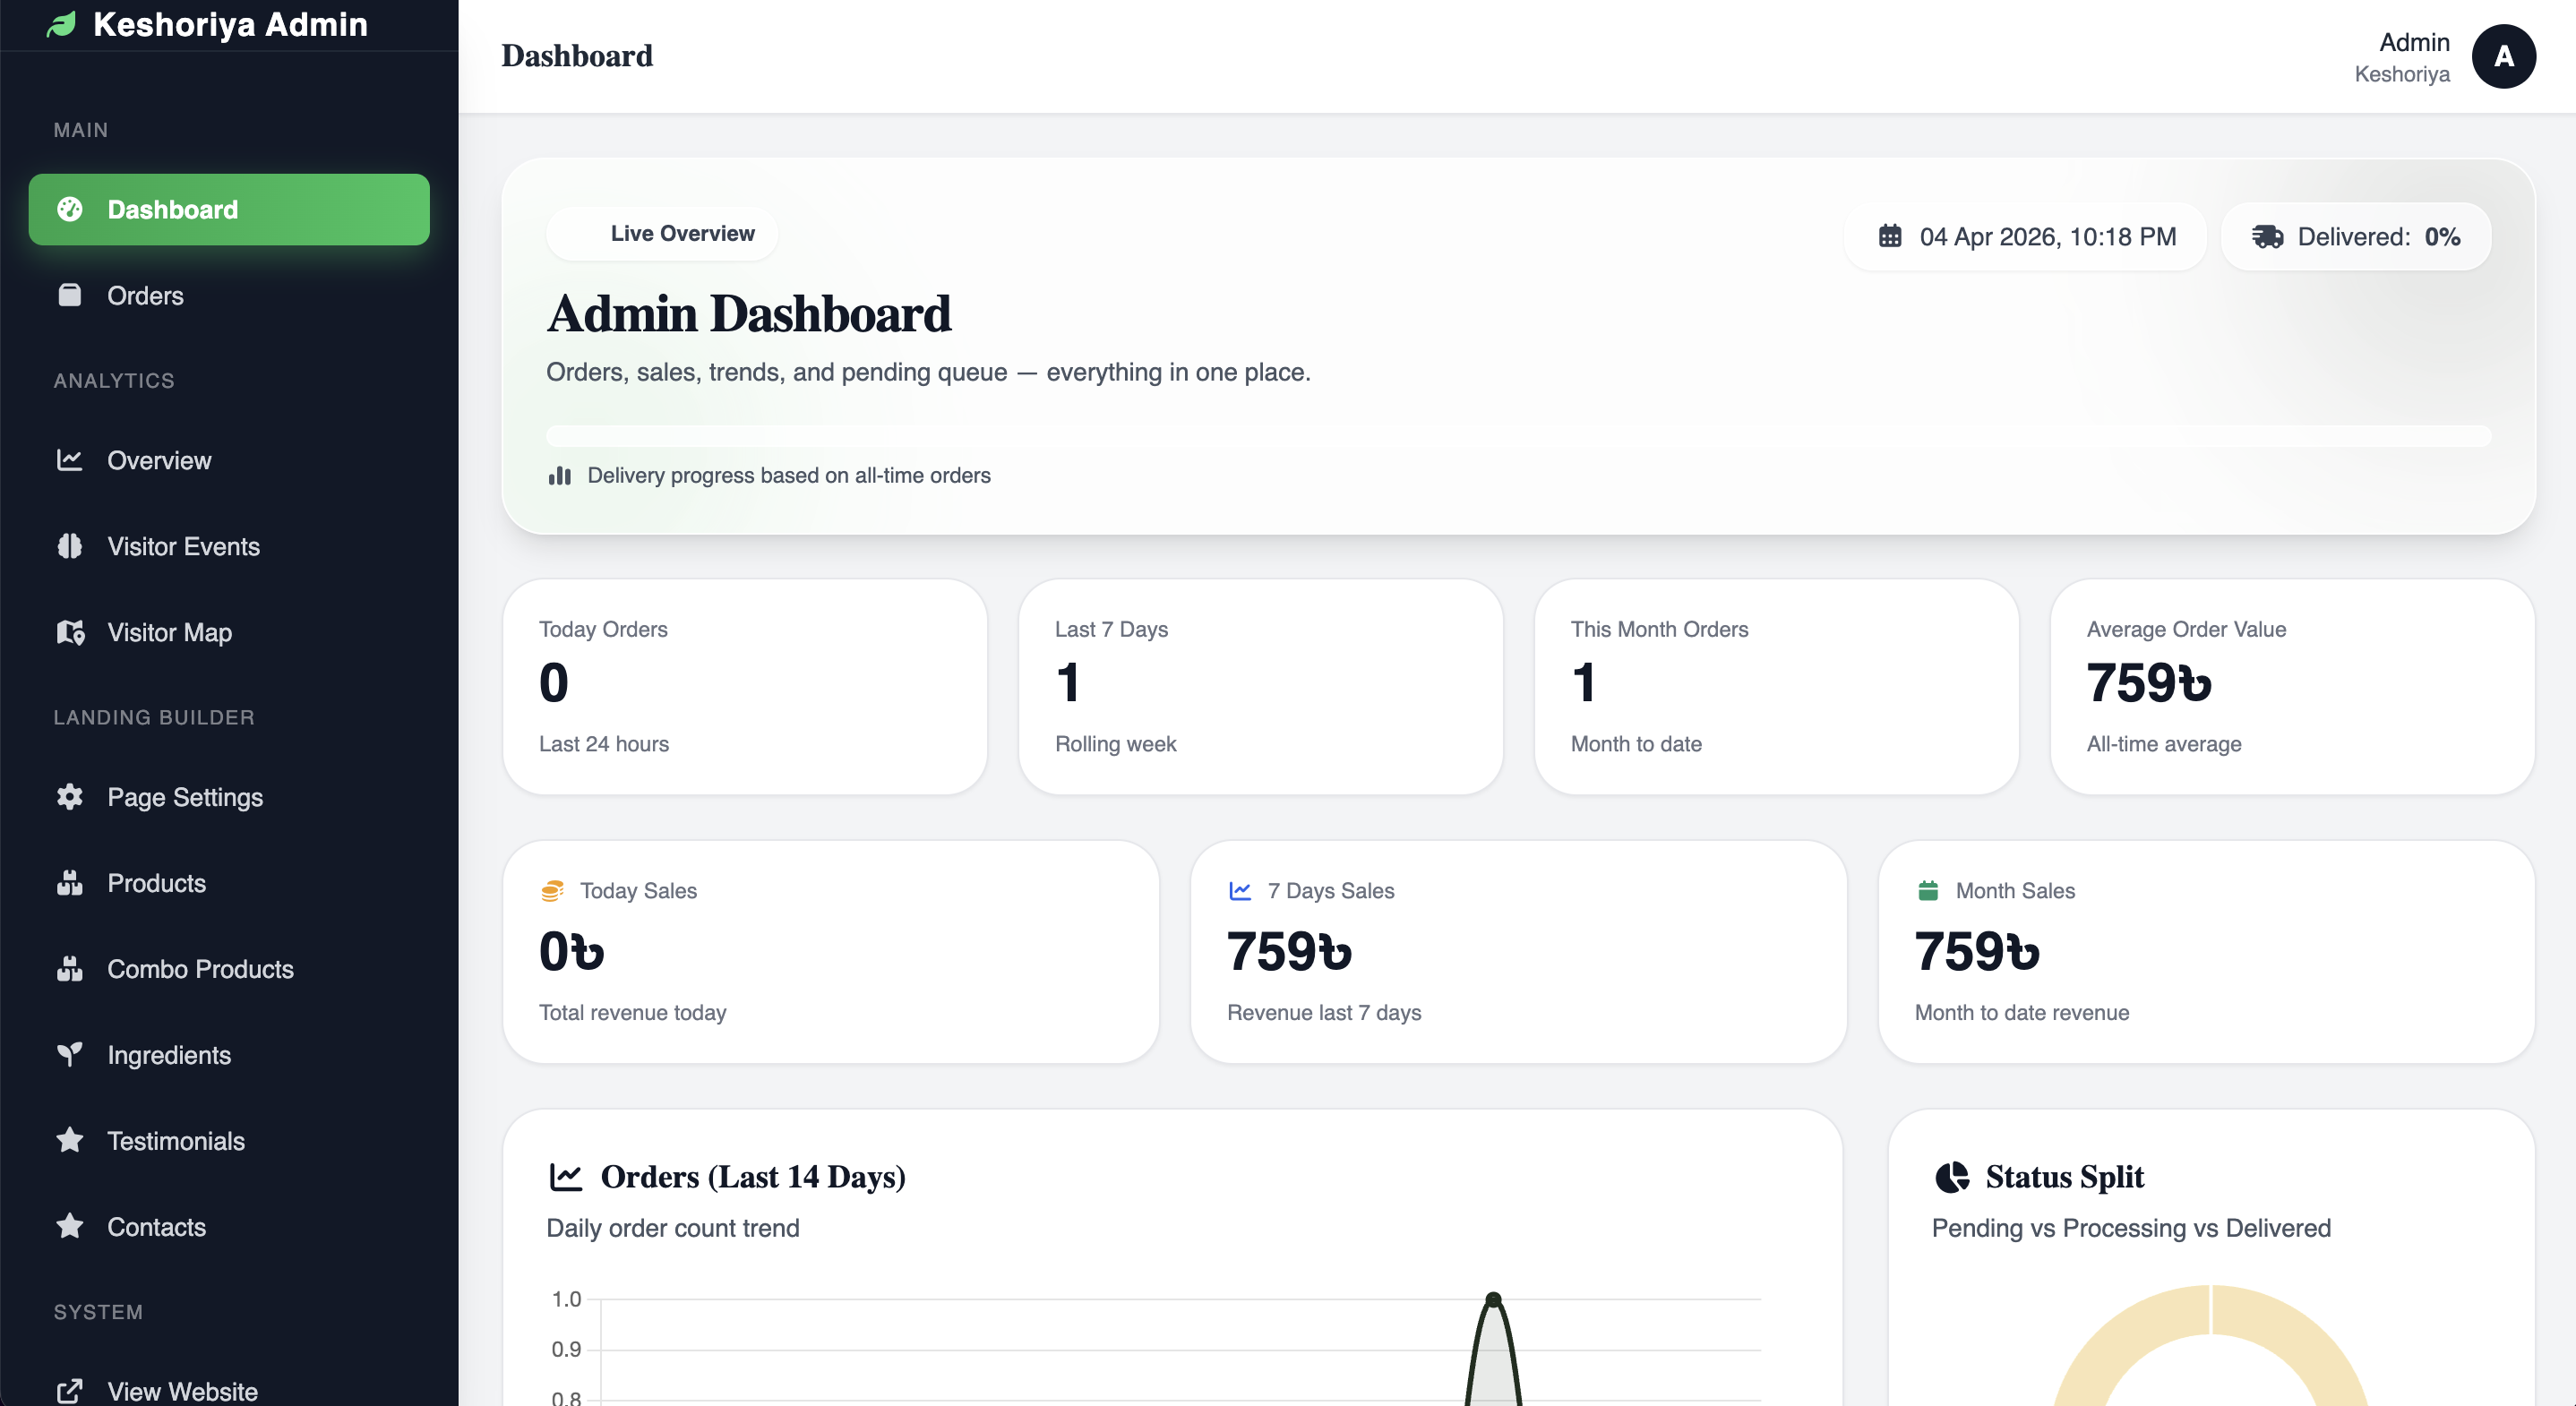Viewport: 2576px width, 1406px height.
Task: Click the Orders box icon in sidebar
Action: pos(69,295)
